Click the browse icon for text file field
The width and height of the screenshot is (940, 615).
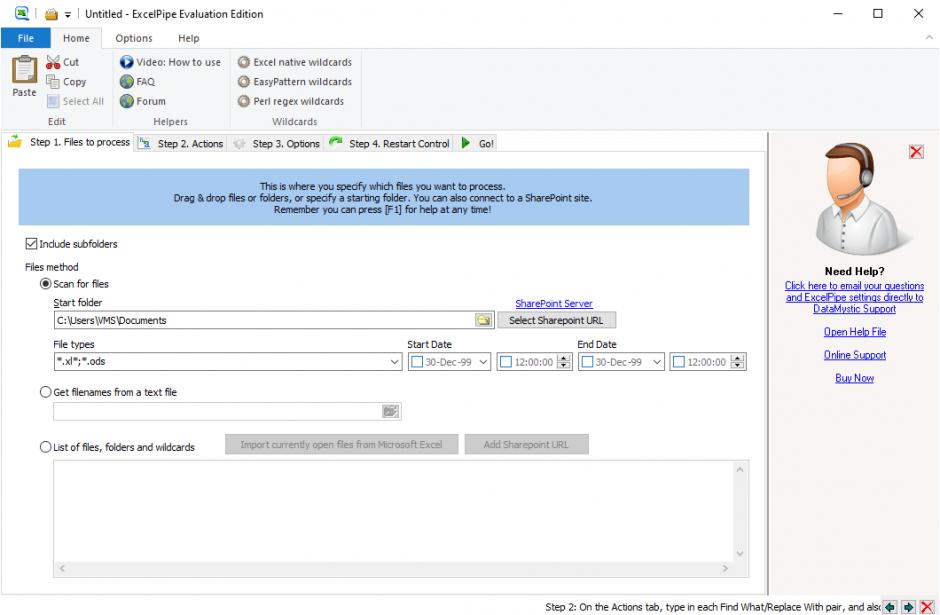[390, 411]
